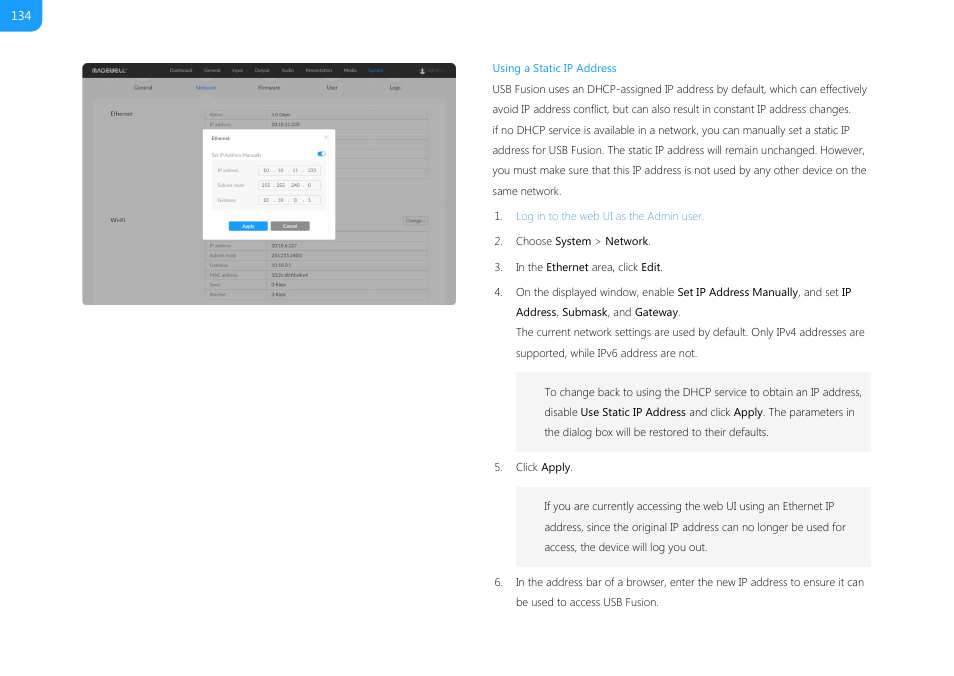Viewport: 954px width, 676px height.
Task: Click into the Subnet mask input field
Action: click(x=289, y=185)
